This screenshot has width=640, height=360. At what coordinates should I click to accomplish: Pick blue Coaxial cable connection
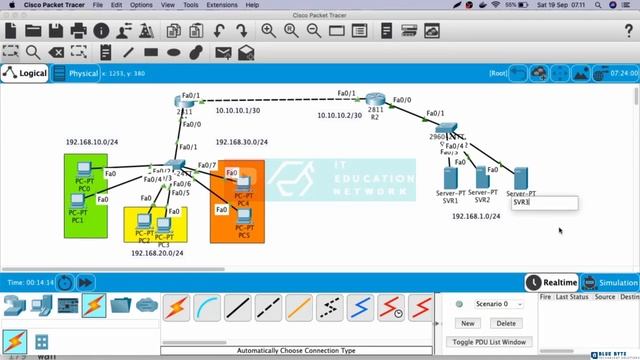coord(360,308)
